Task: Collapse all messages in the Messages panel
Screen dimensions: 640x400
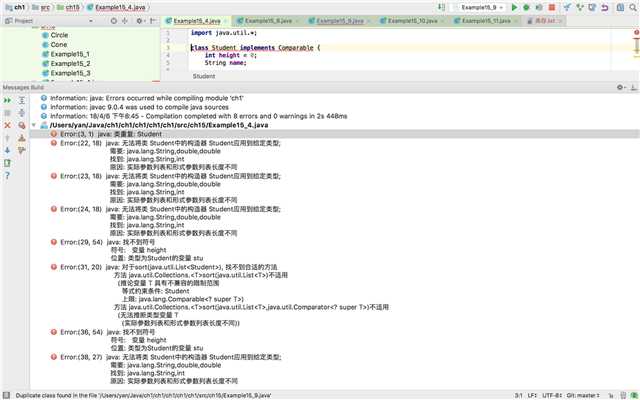Action: pyautogui.click(x=22, y=113)
